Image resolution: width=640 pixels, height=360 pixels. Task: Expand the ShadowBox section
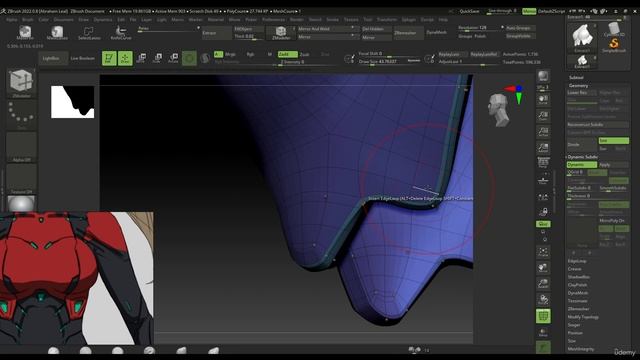tap(578, 277)
